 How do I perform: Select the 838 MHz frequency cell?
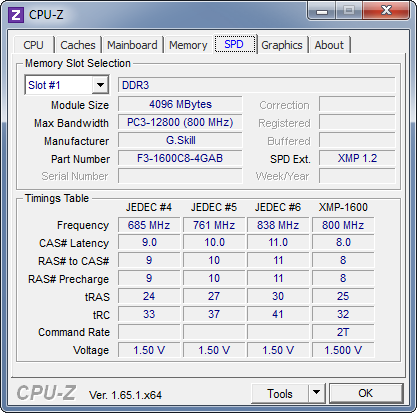[278, 225]
